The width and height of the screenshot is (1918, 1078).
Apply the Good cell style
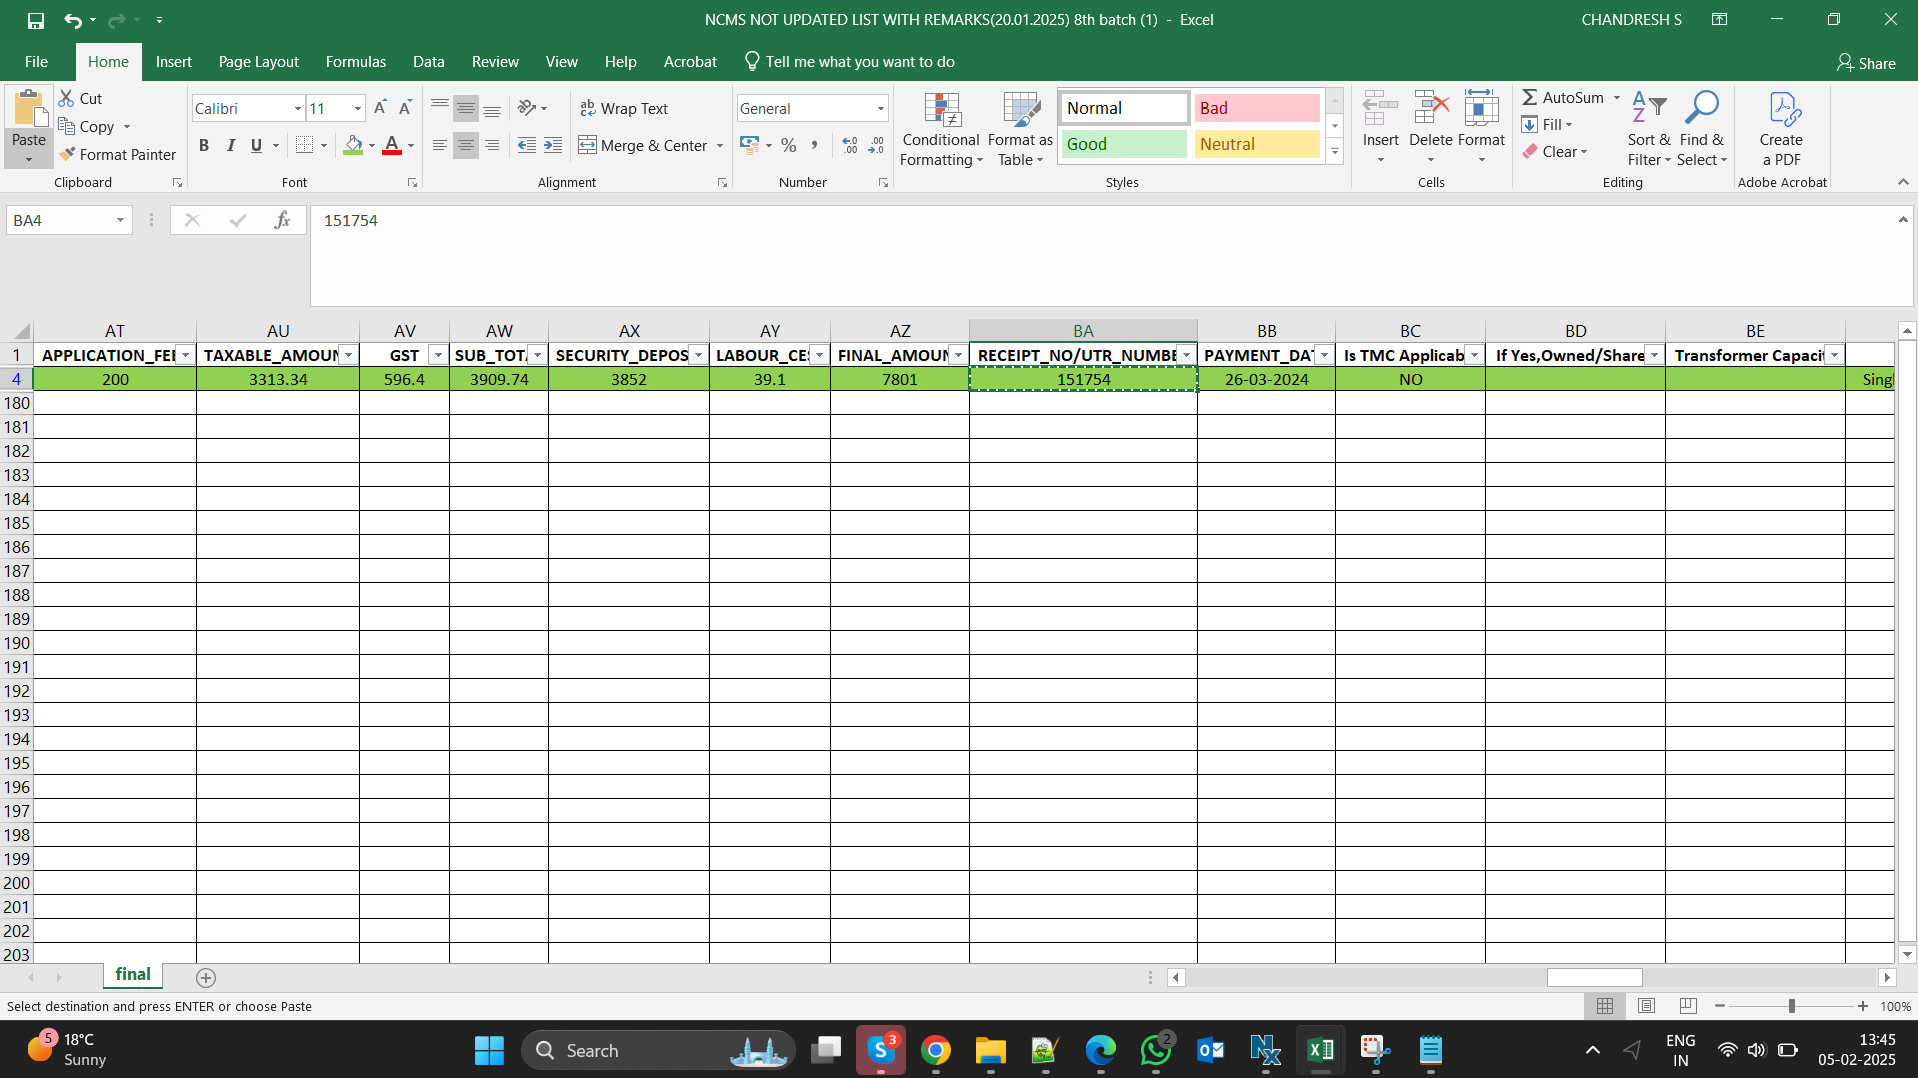coord(1123,144)
